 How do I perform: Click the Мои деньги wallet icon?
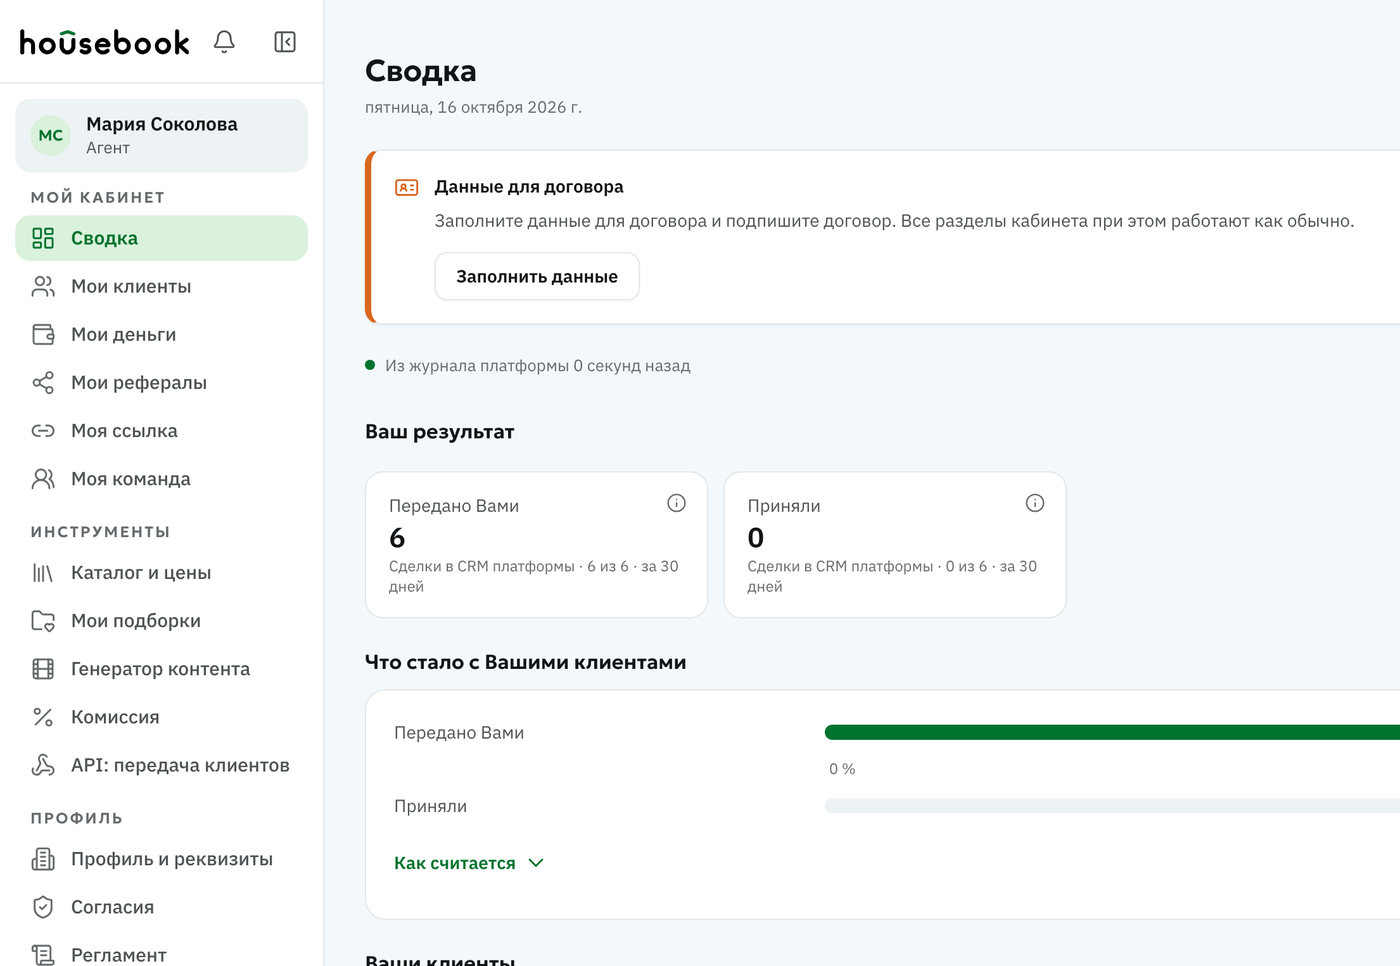pyautogui.click(x=43, y=334)
